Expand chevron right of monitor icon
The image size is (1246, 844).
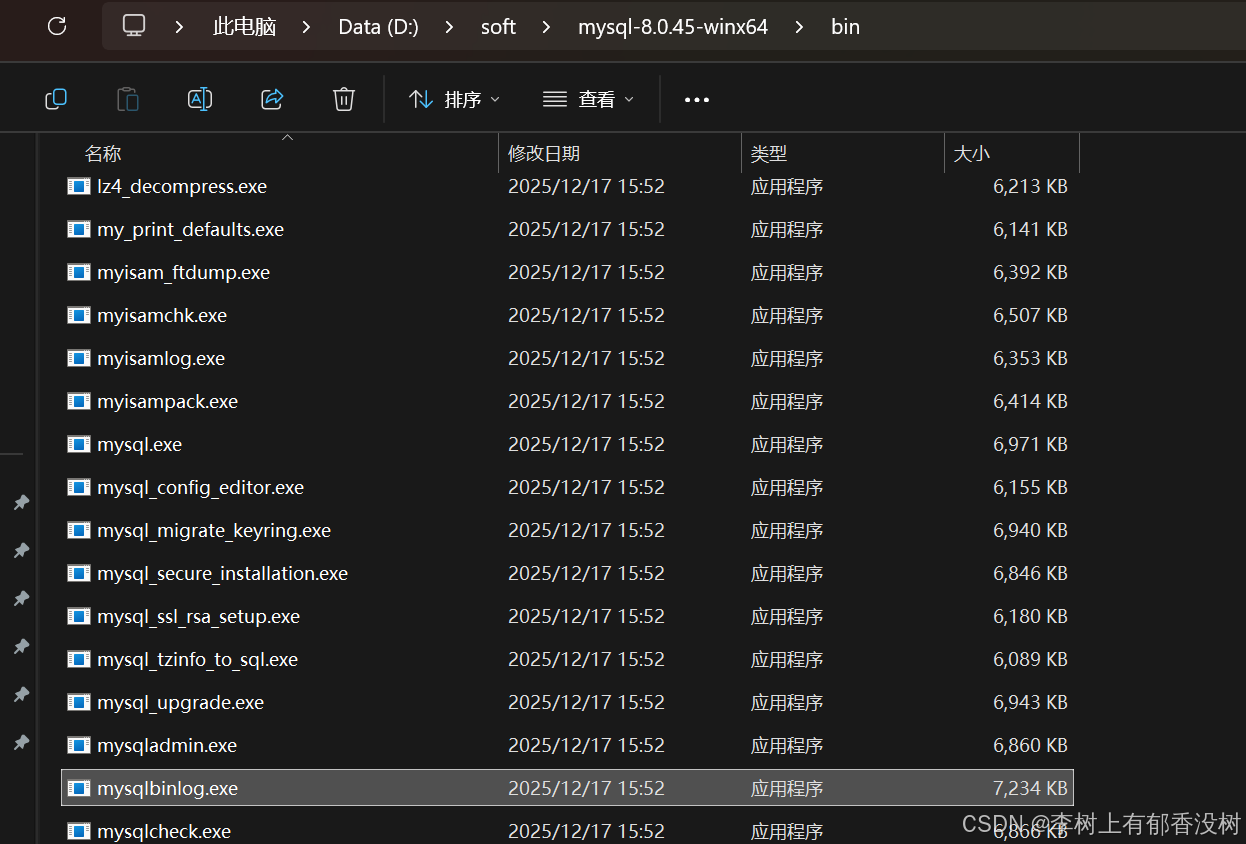click(179, 27)
